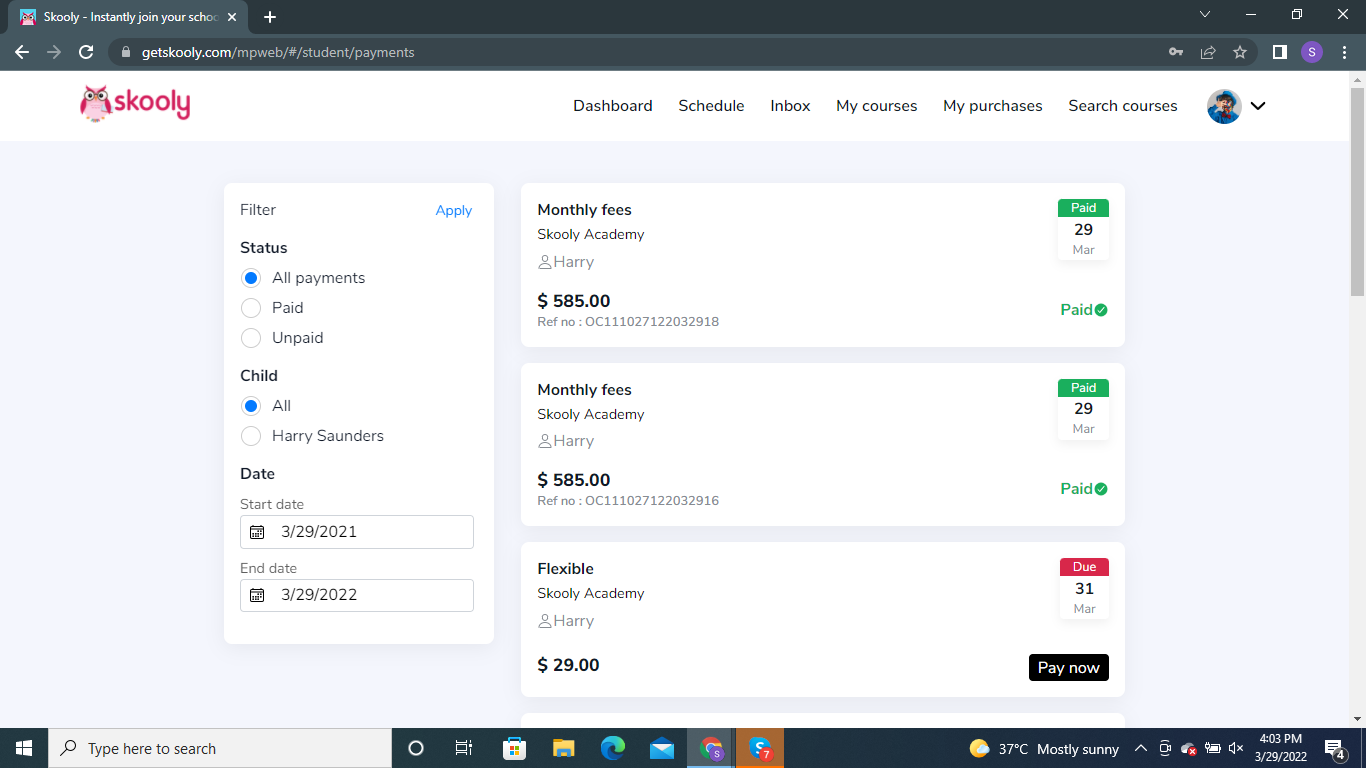The width and height of the screenshot is (1366, 768).
Task: Open the weather widget showing 37°C
Action: point(1044,749)
